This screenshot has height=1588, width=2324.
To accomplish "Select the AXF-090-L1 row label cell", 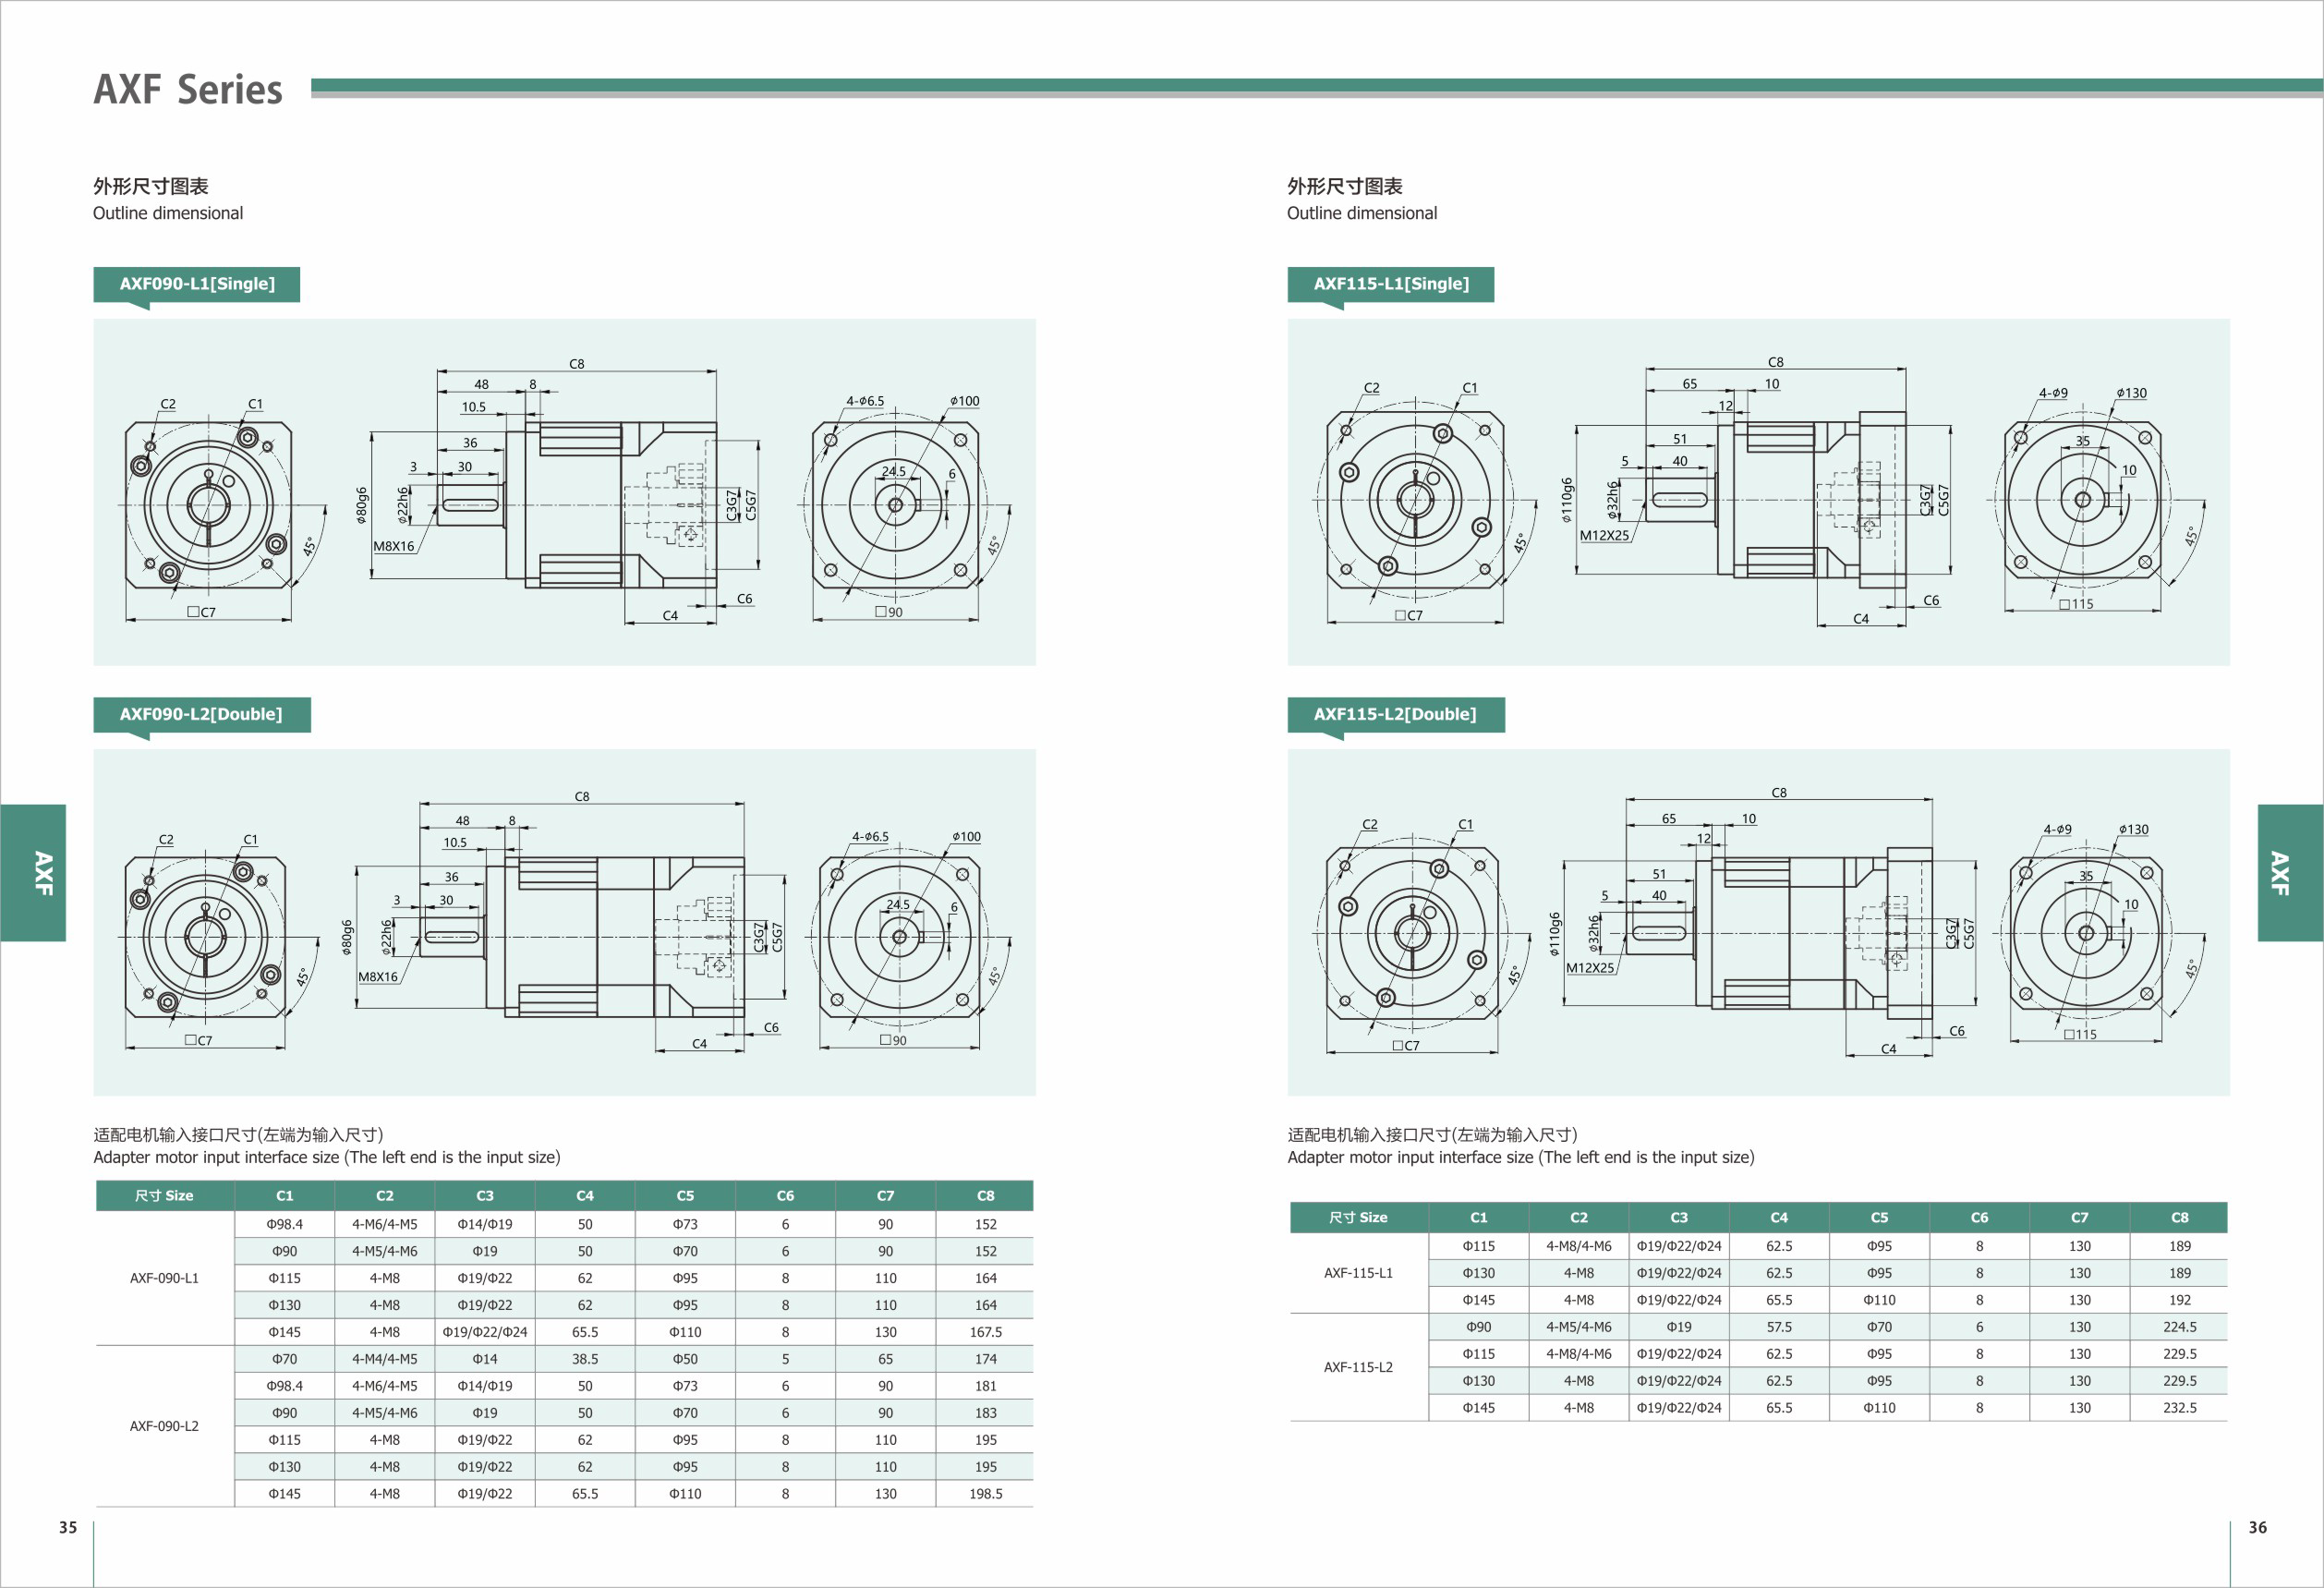I will click(164, 1278).
